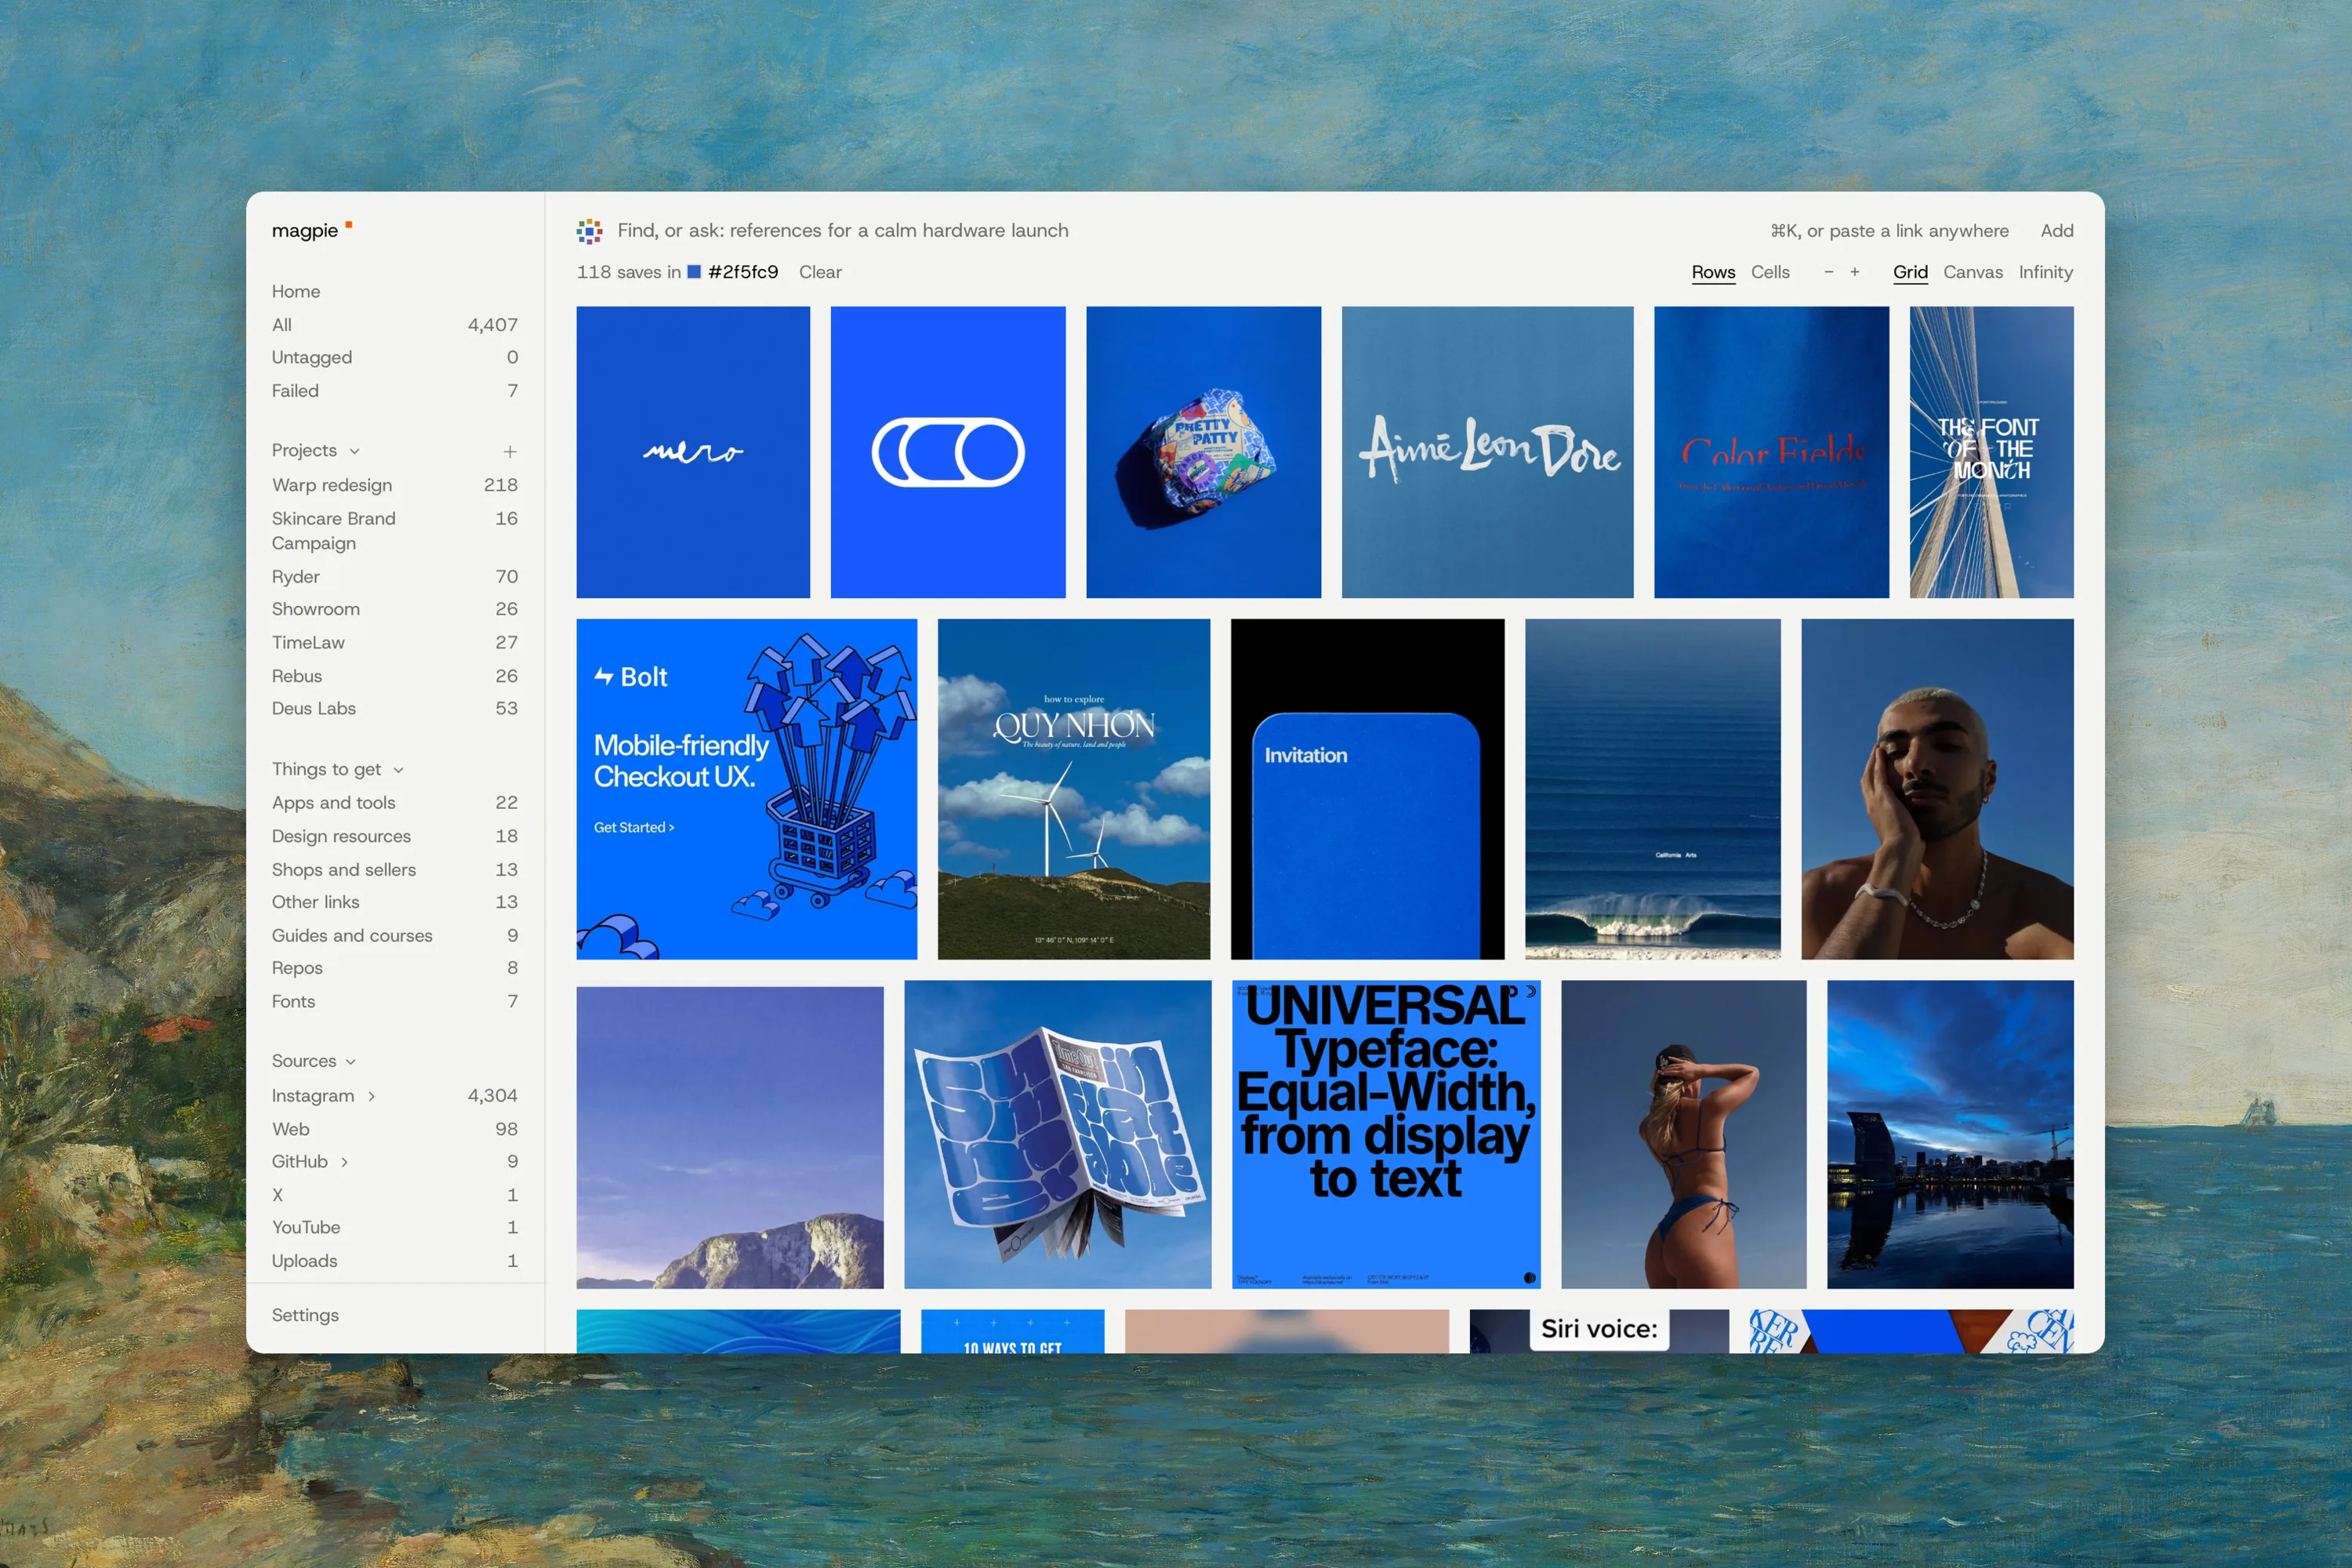Open The Font of the Month thumbnail
Viewport: 2352px width, 1568px height.
(x=1991, y=452)
